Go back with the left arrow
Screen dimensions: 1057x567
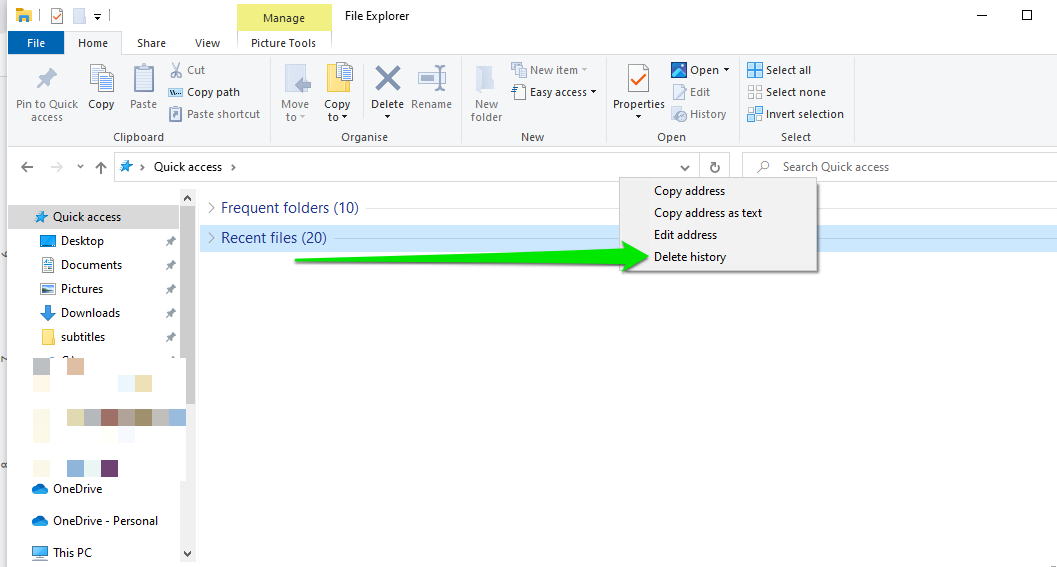point(27,167)
